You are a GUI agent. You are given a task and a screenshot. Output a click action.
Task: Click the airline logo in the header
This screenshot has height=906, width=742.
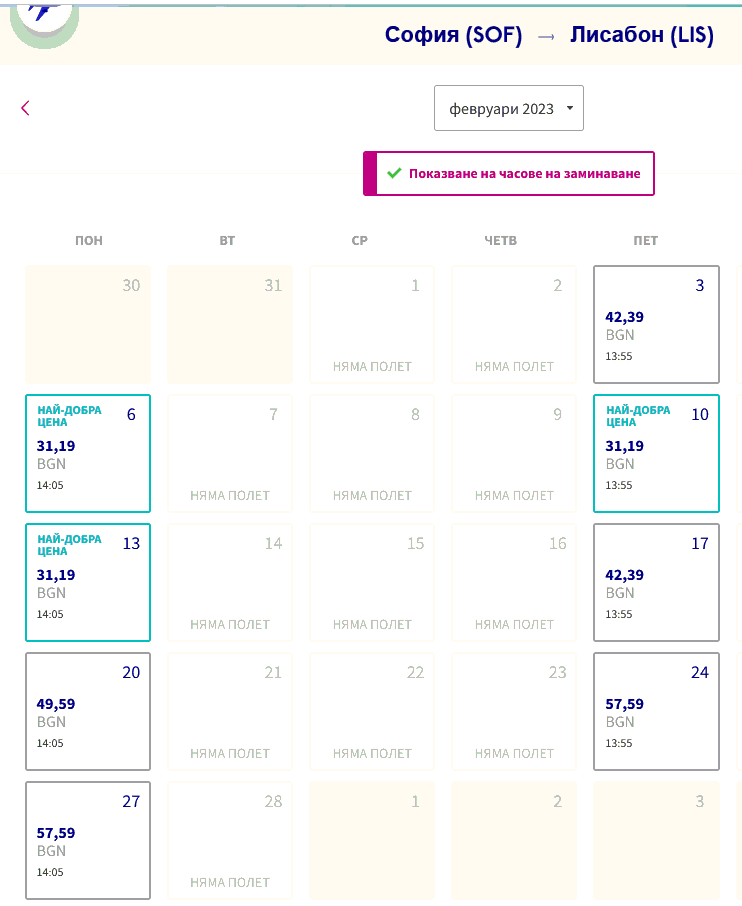coord(43,20)
